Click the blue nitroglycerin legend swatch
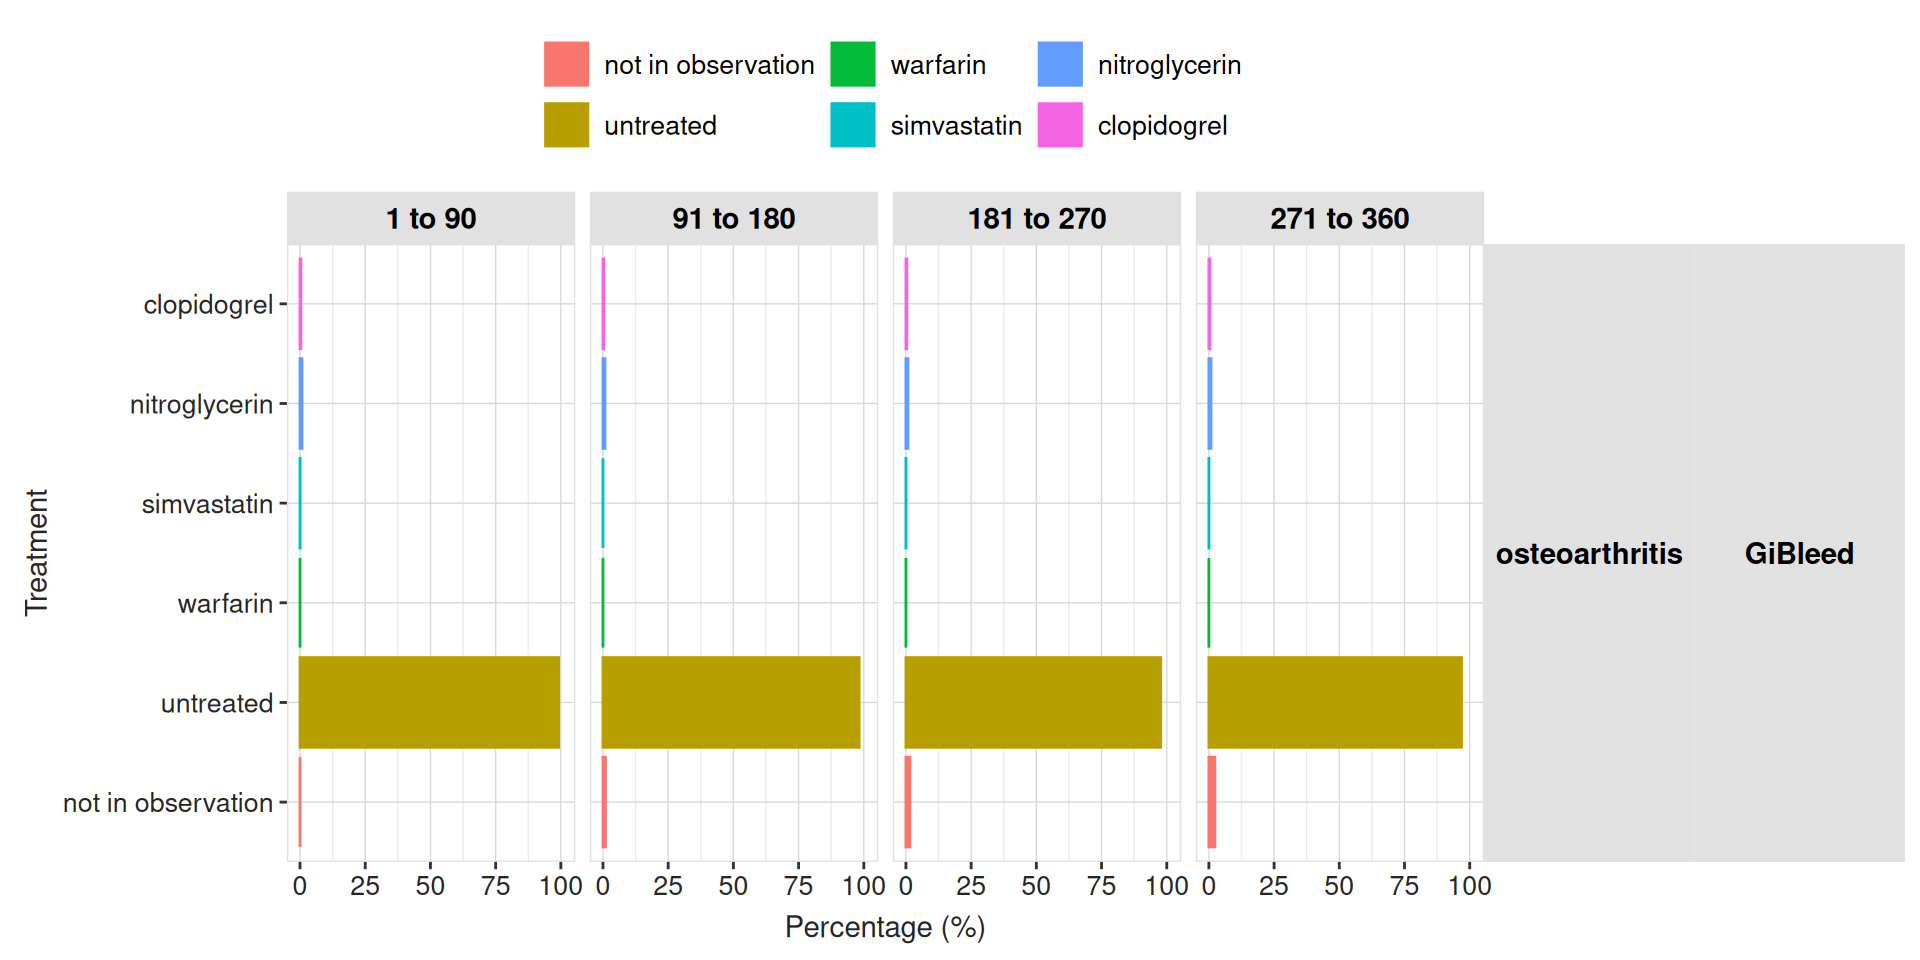This screenshot has width=1920, height=960. [1060, 65]
